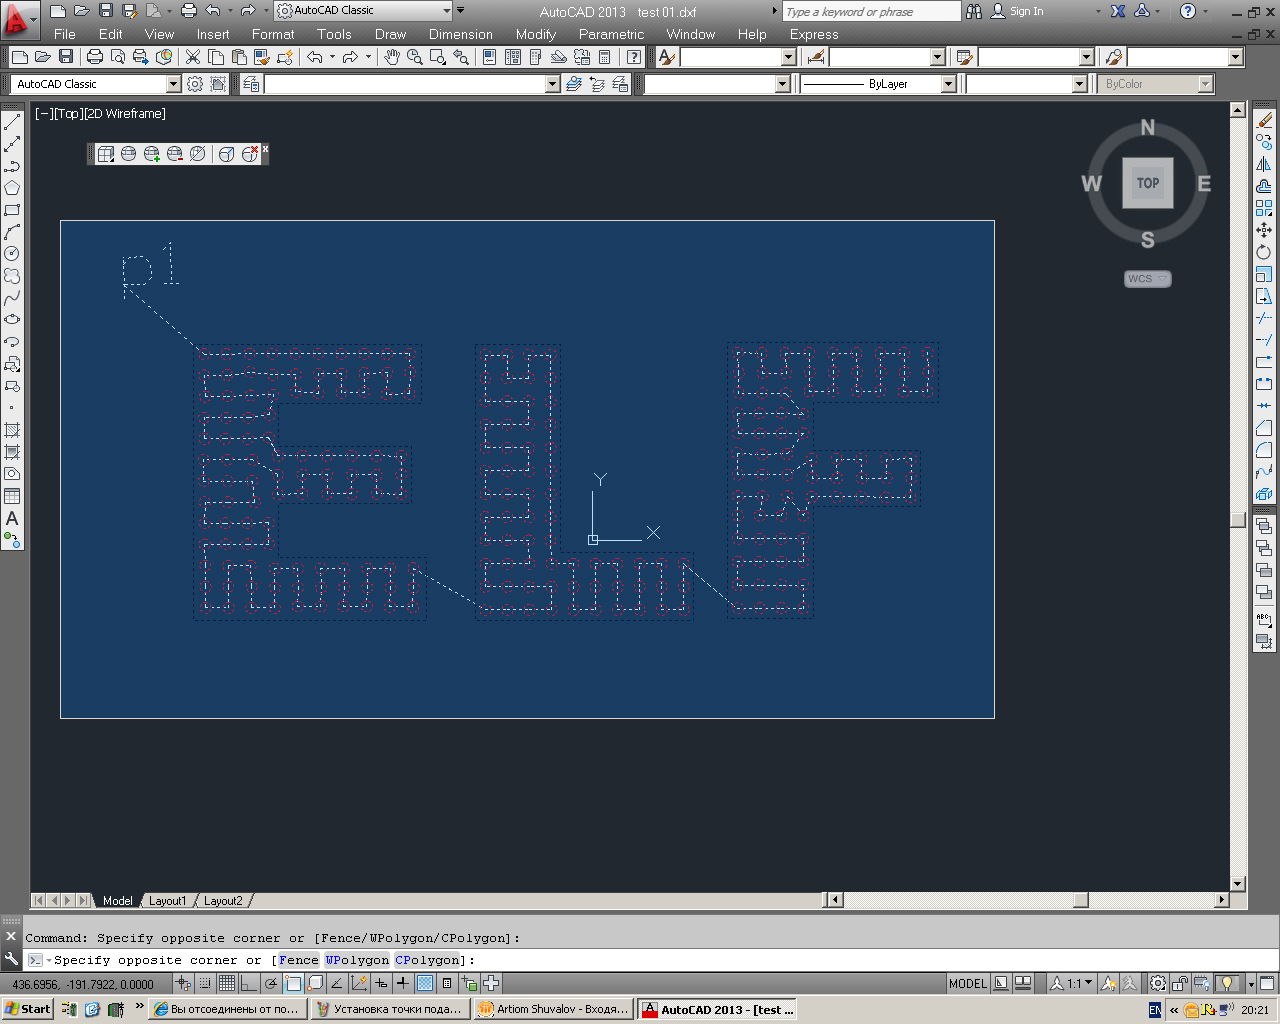1280x1024 pixels.
Task: Switch to the Artiom Shuvalov taskbar window
Action: (x=554, y=1009)
